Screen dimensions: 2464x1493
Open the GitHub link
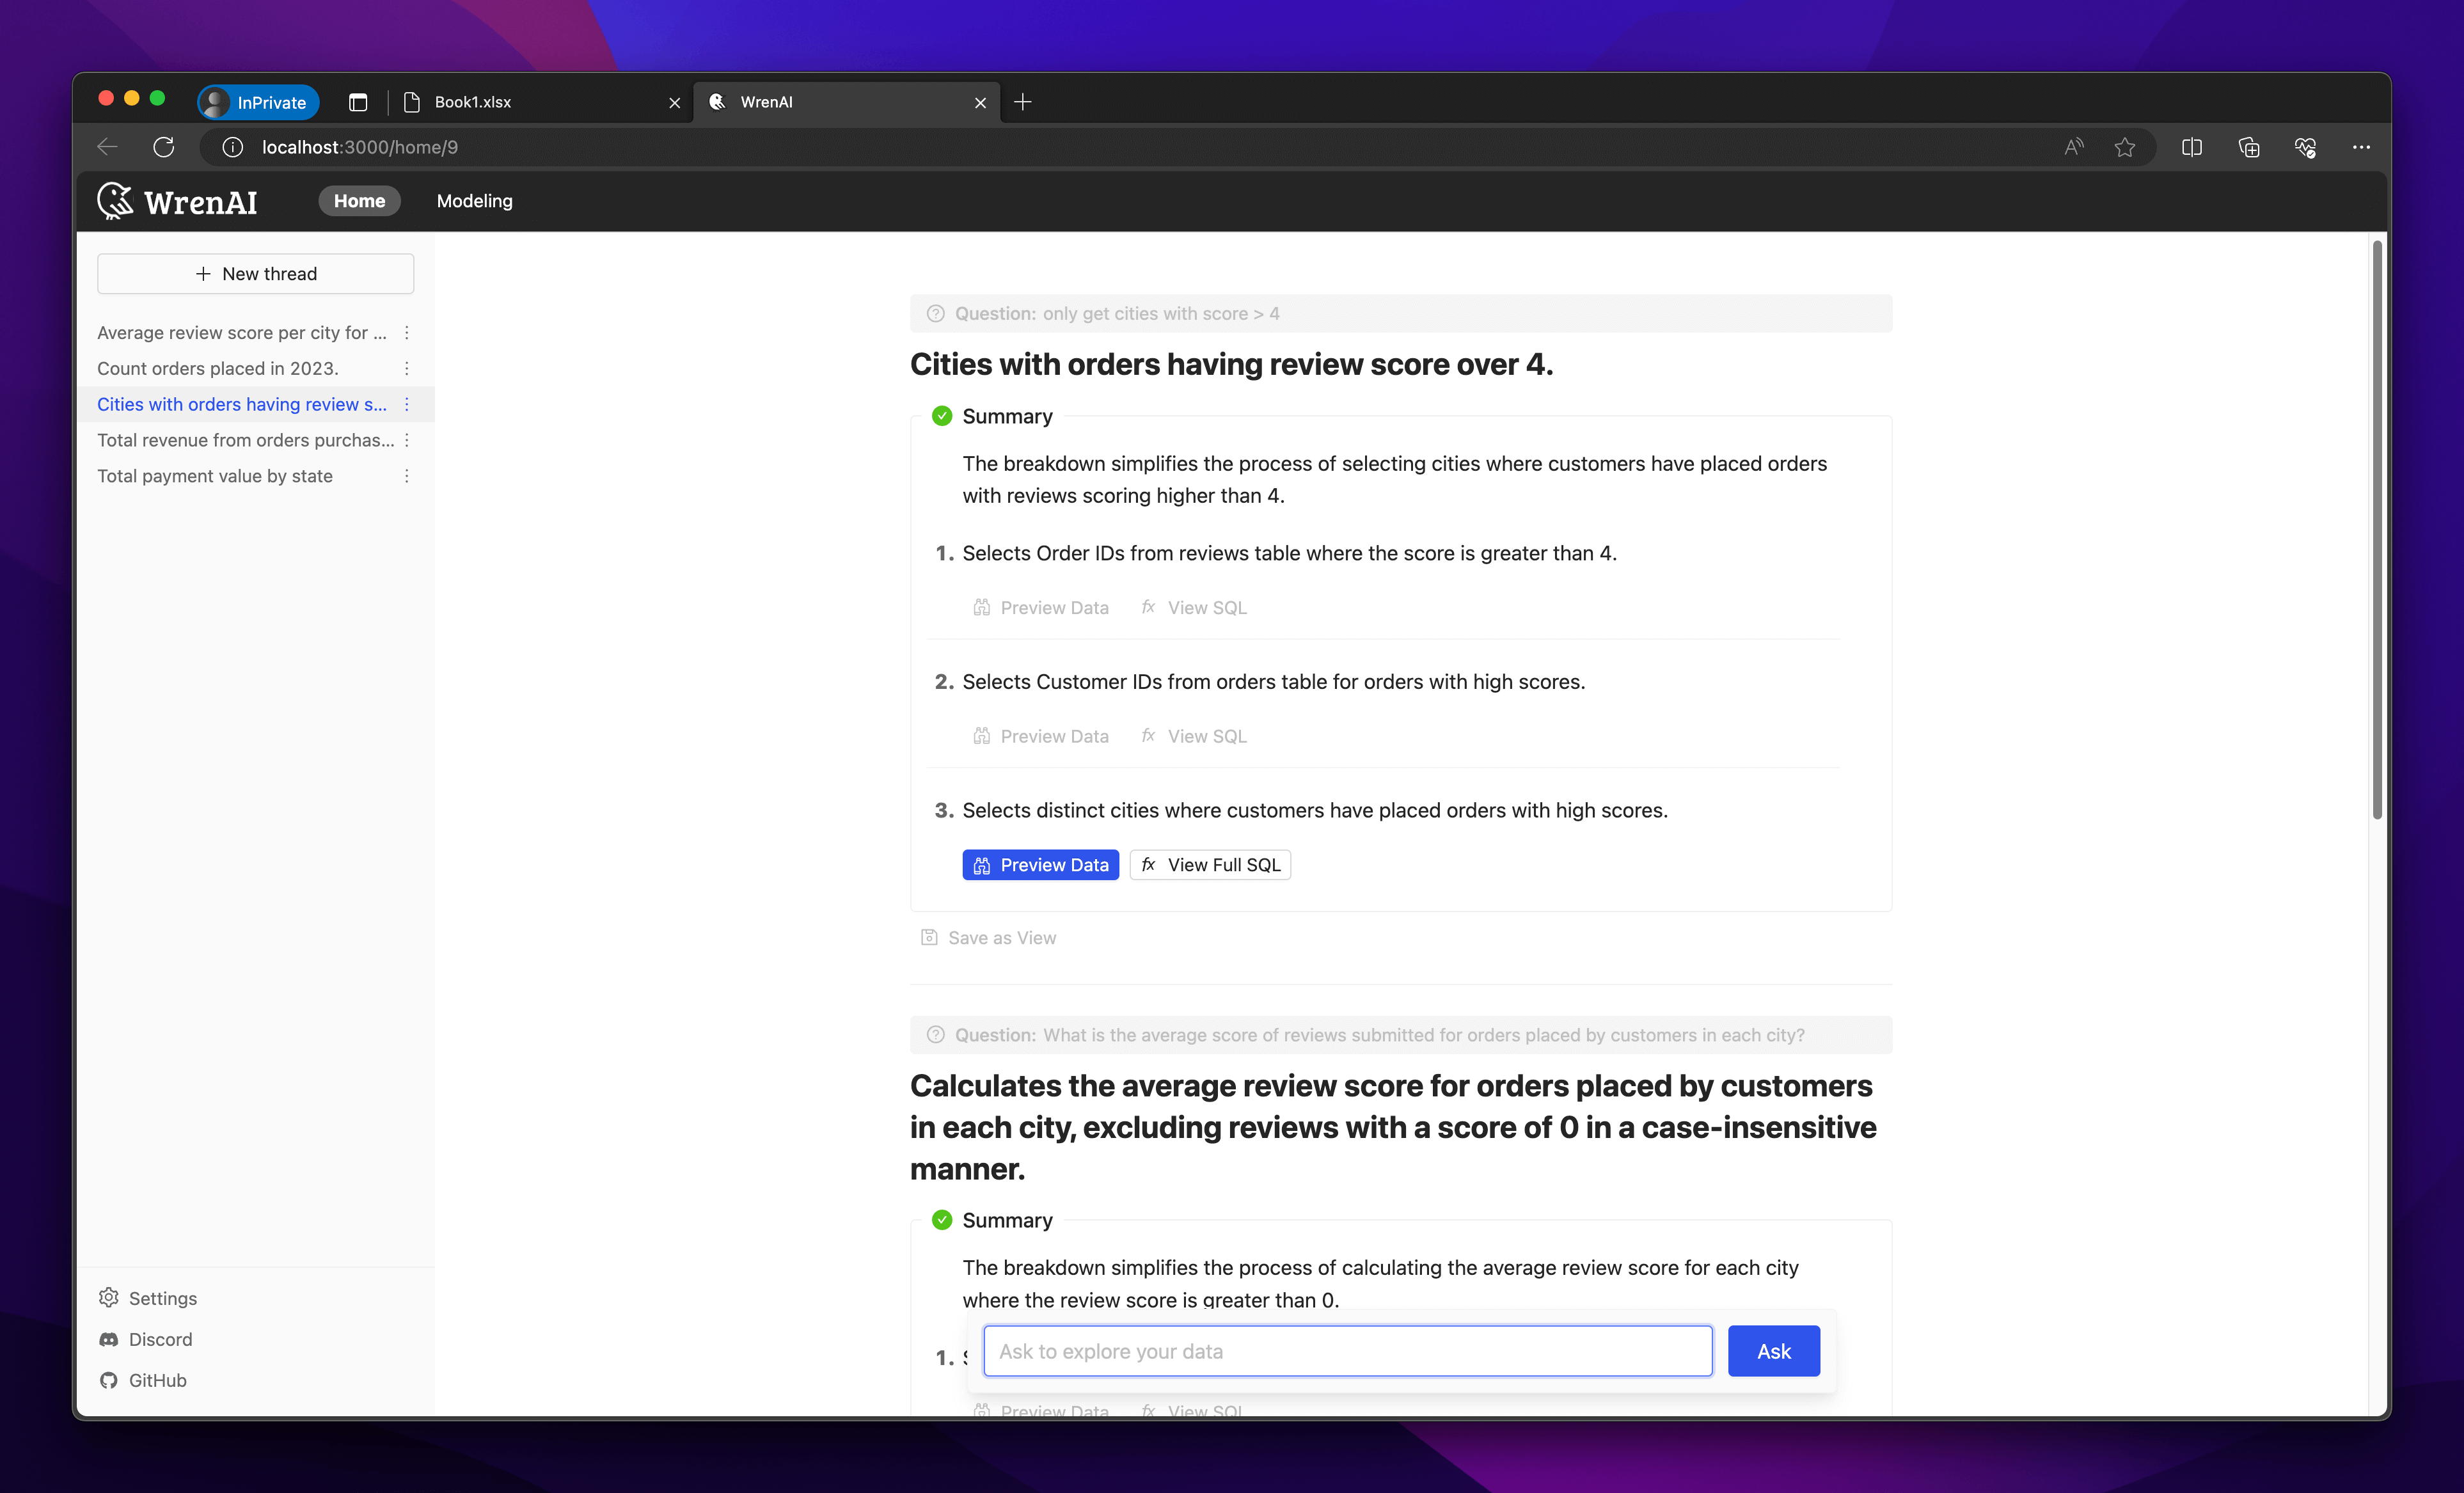[143, 1381]
